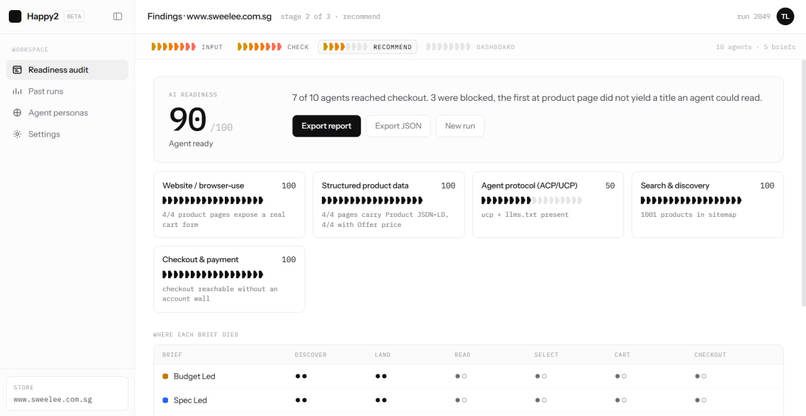
Task: Open Agent personas
Action: click(67, 113)
